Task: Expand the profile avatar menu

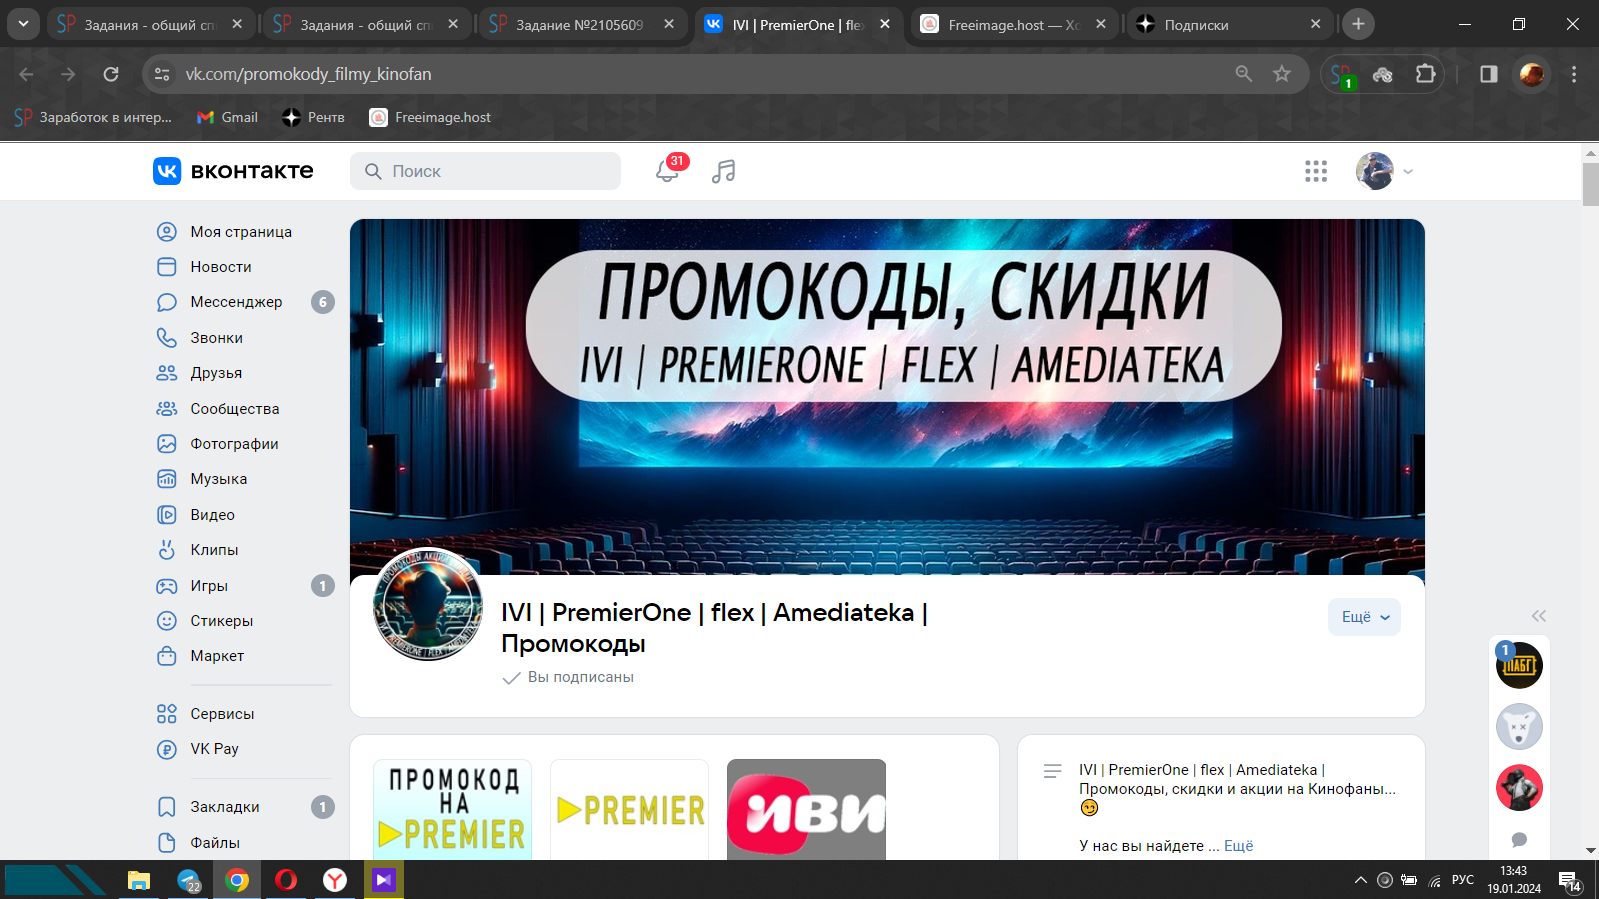Action: click(1385, 171)
